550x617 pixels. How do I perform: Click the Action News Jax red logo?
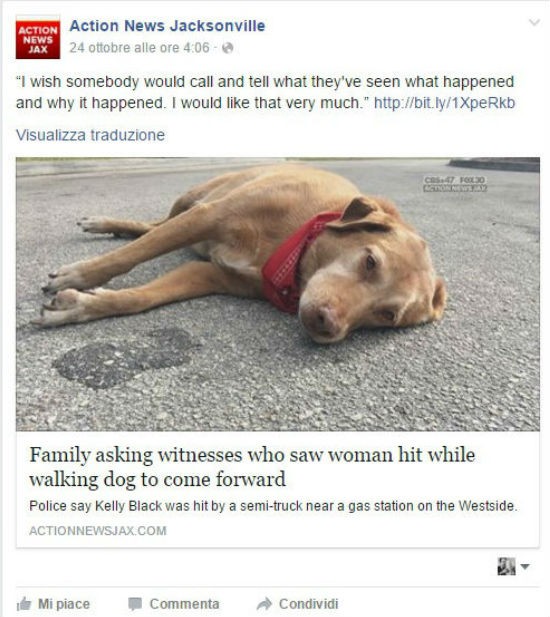38,37
